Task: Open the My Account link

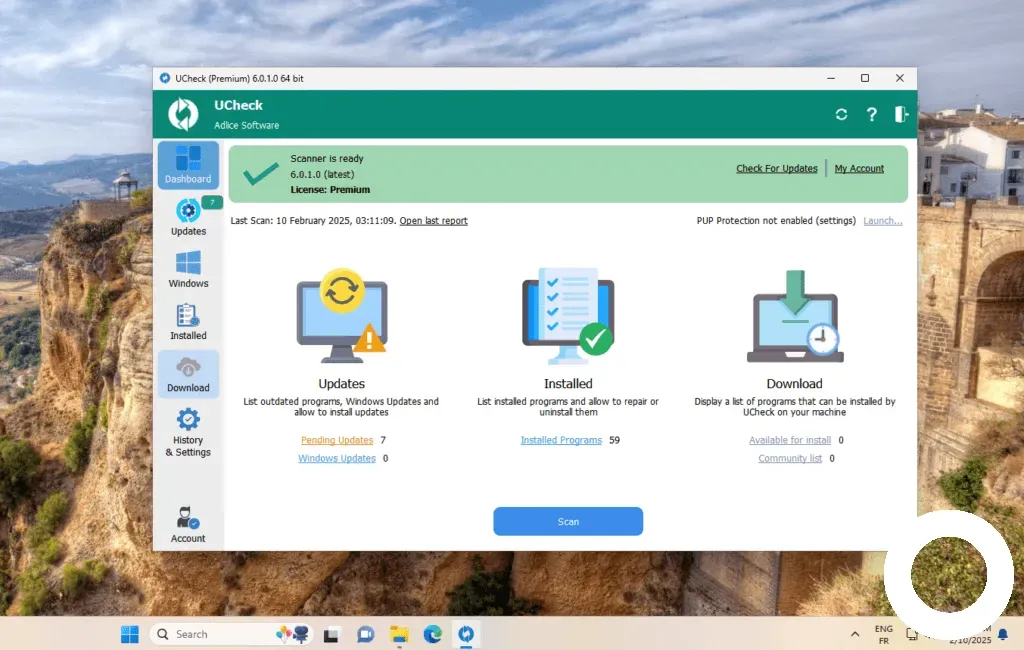Action: 859,169
